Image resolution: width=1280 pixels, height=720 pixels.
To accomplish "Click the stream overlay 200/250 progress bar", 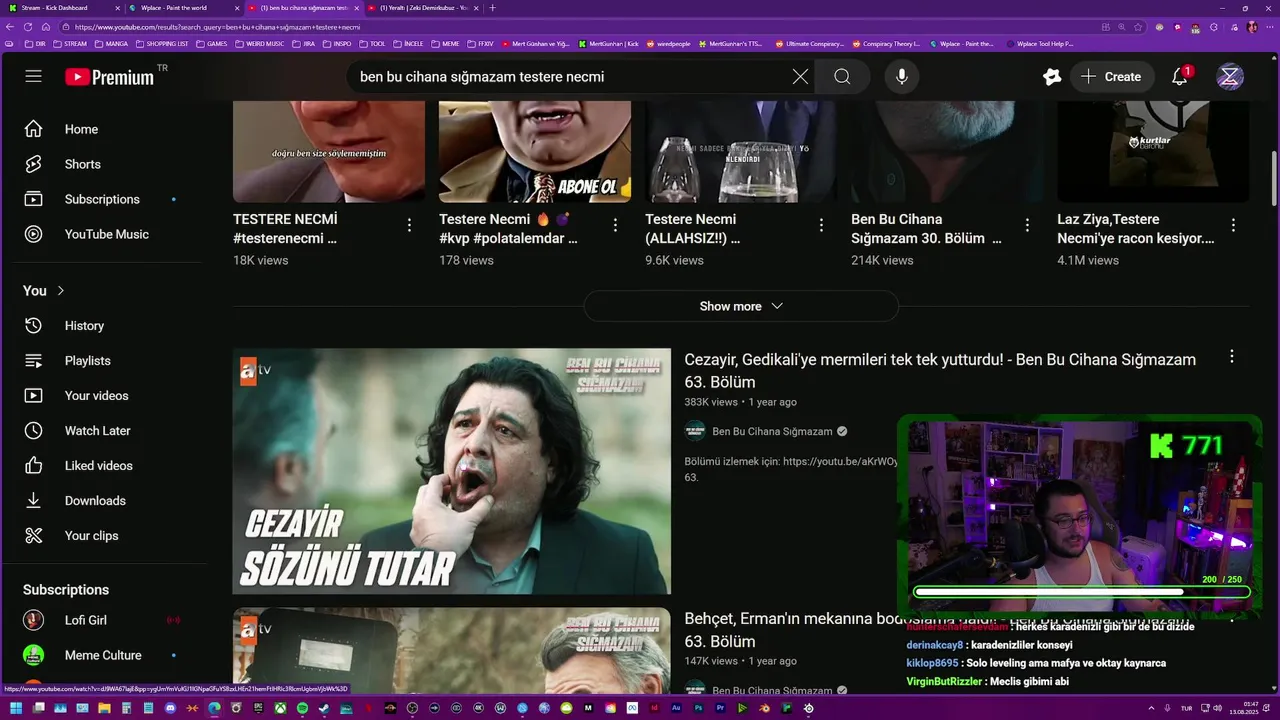I will 1081,592.
